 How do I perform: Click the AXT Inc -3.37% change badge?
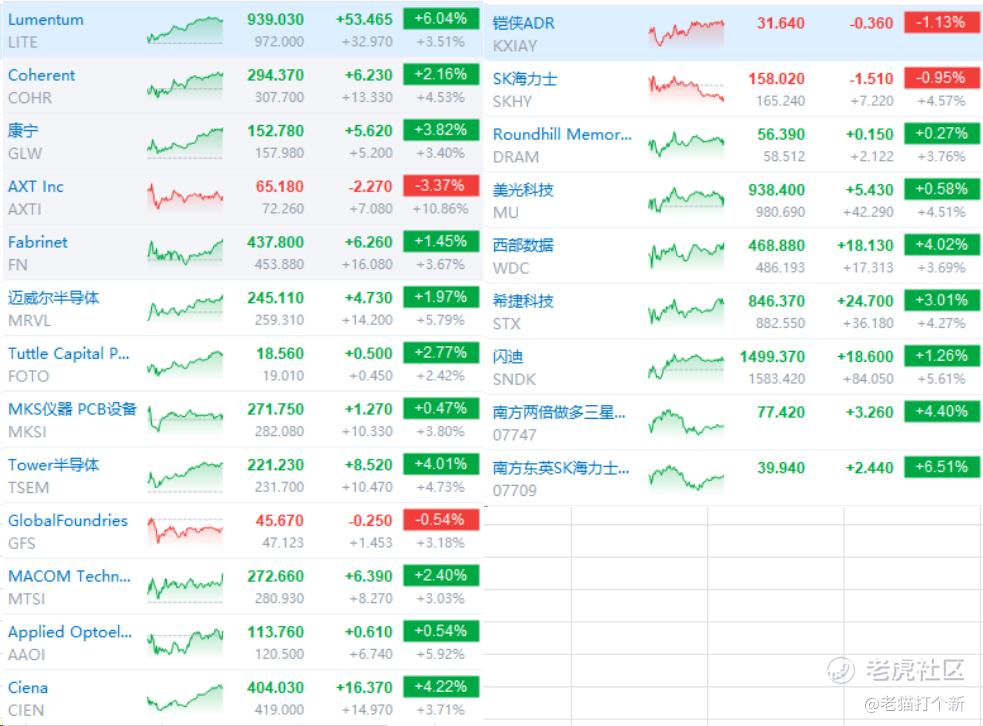pyautogui.click(x=441, y=186)
